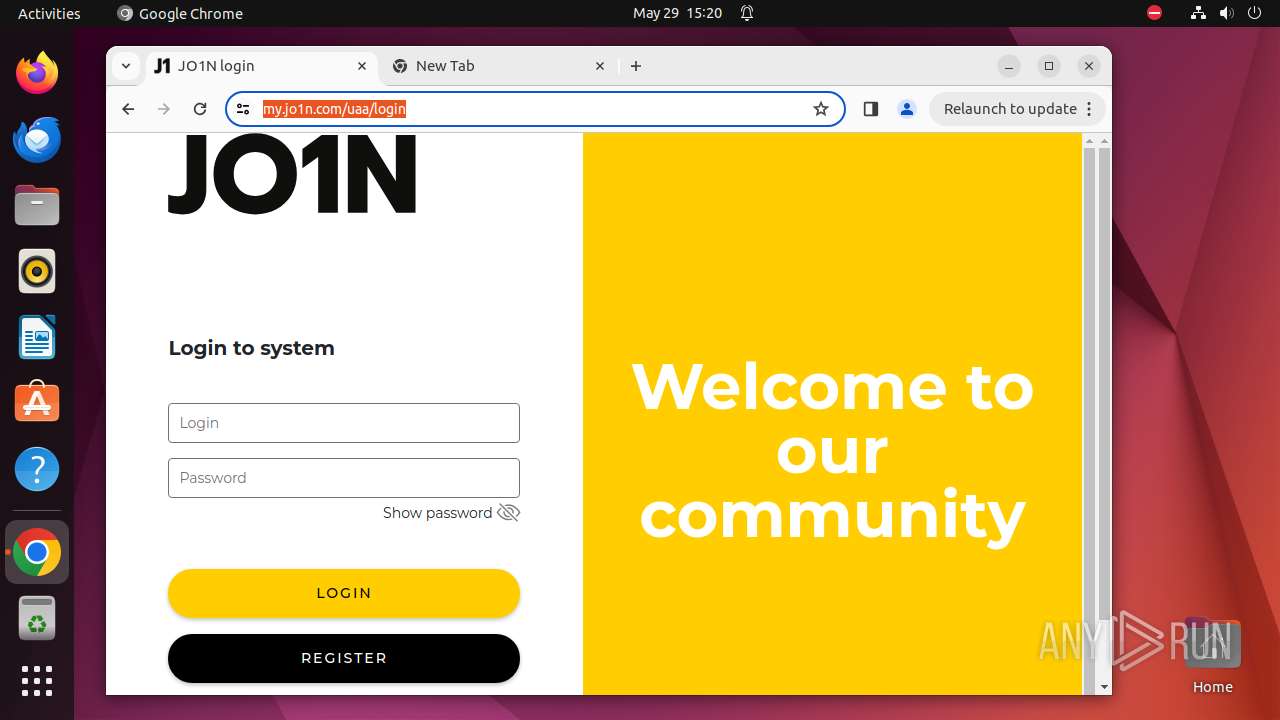Click the black REGISTER button
Viewport: 1280px width, 720px height.
[x=344, y=658]
